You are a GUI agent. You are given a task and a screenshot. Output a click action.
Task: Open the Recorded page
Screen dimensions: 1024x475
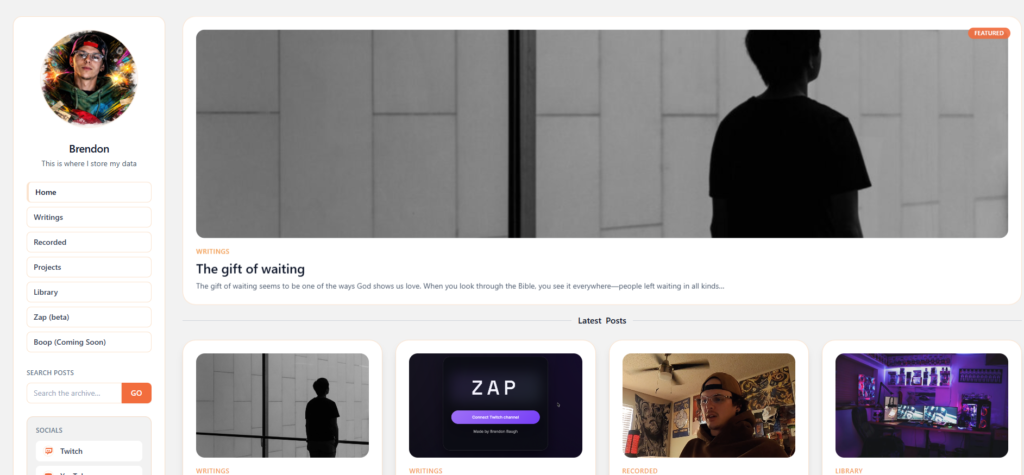coord(89,242)
